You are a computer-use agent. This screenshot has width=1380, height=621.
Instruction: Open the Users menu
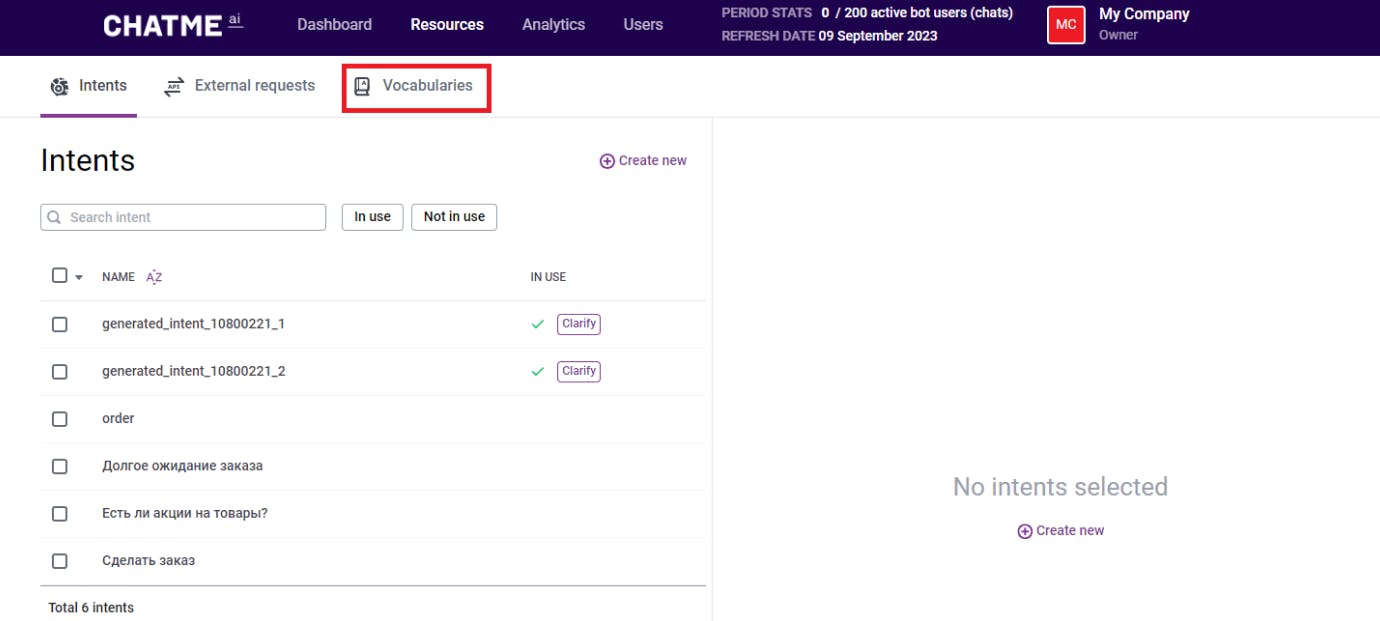click(x=643, y=25)
